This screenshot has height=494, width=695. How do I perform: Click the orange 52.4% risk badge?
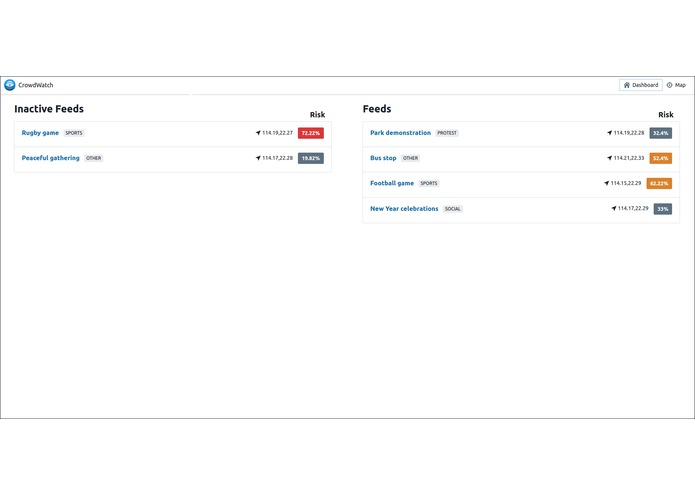(x=660, y=158)
